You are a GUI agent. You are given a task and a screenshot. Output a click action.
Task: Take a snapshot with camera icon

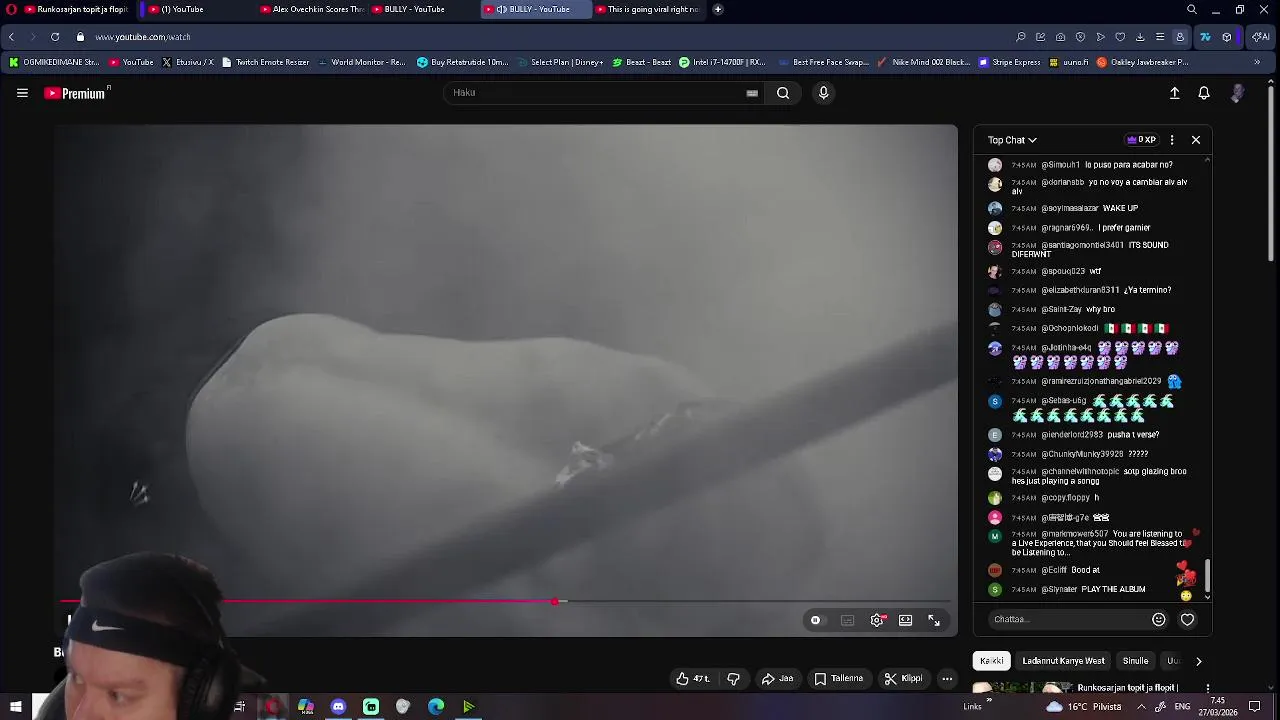[1060, 37]
